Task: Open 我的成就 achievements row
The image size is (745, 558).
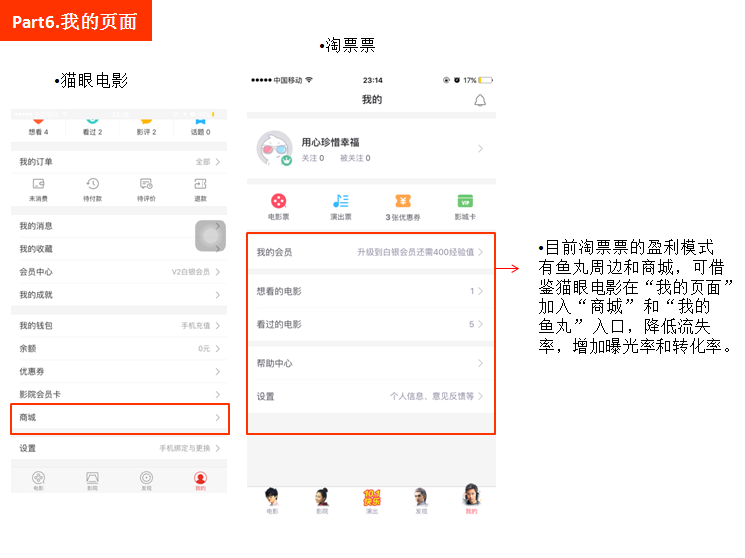Action: (x=119, y=295)
